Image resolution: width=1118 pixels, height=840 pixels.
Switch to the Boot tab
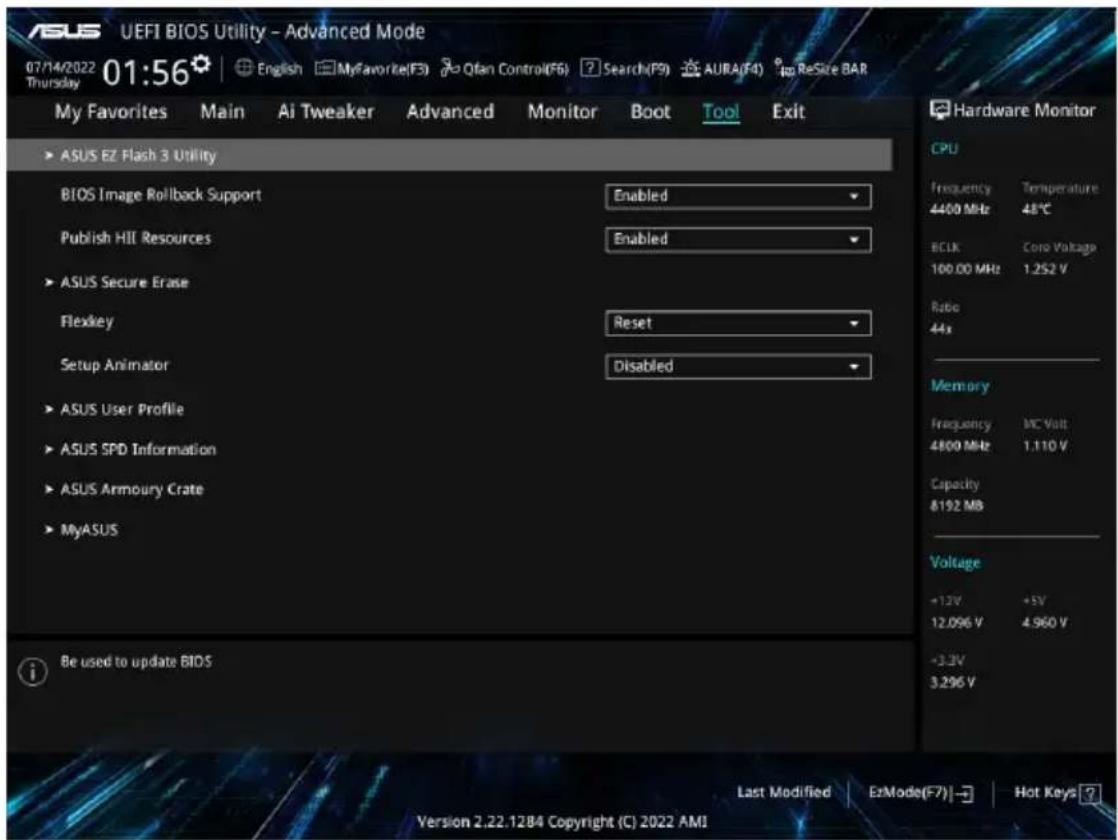coord(650,112)
